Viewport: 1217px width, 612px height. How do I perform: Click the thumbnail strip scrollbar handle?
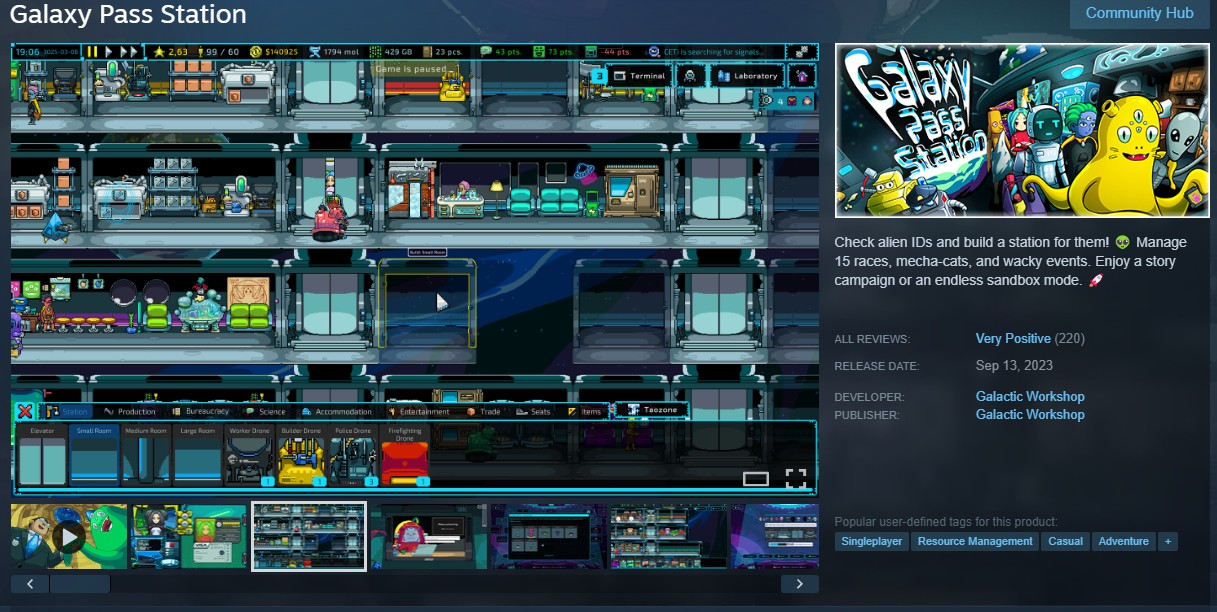coord(80,584)
